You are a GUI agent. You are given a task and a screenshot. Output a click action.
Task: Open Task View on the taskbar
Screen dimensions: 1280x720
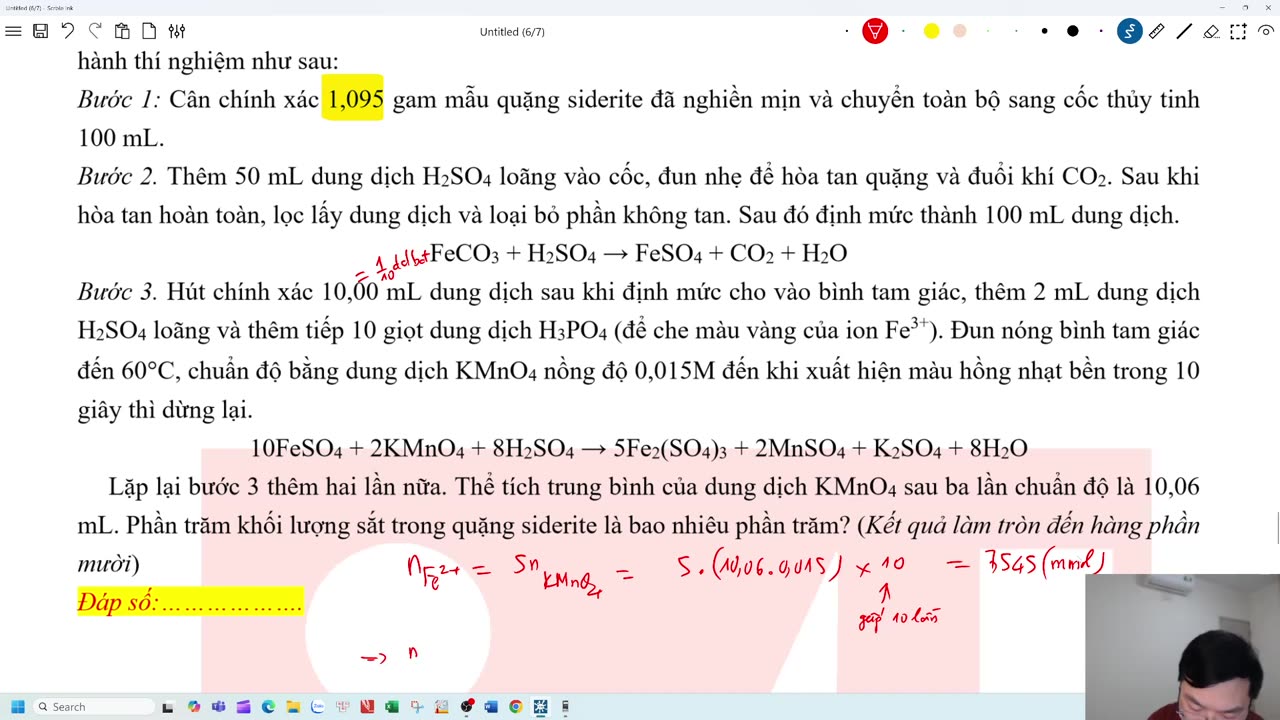coord(168,707)
